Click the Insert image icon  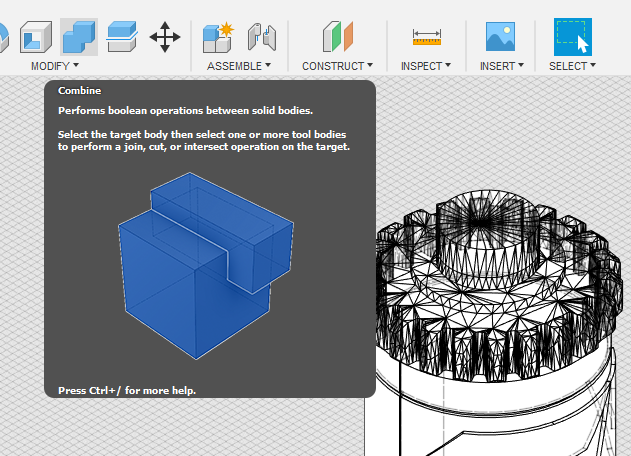coord(500,37)
